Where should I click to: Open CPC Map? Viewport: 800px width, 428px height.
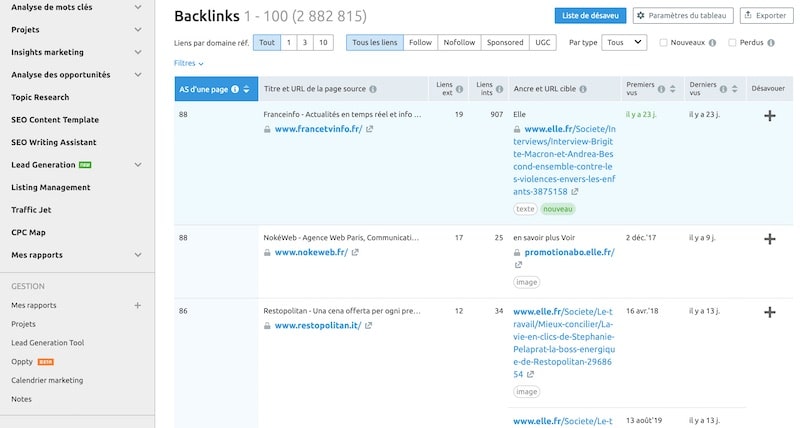(29, 232)
